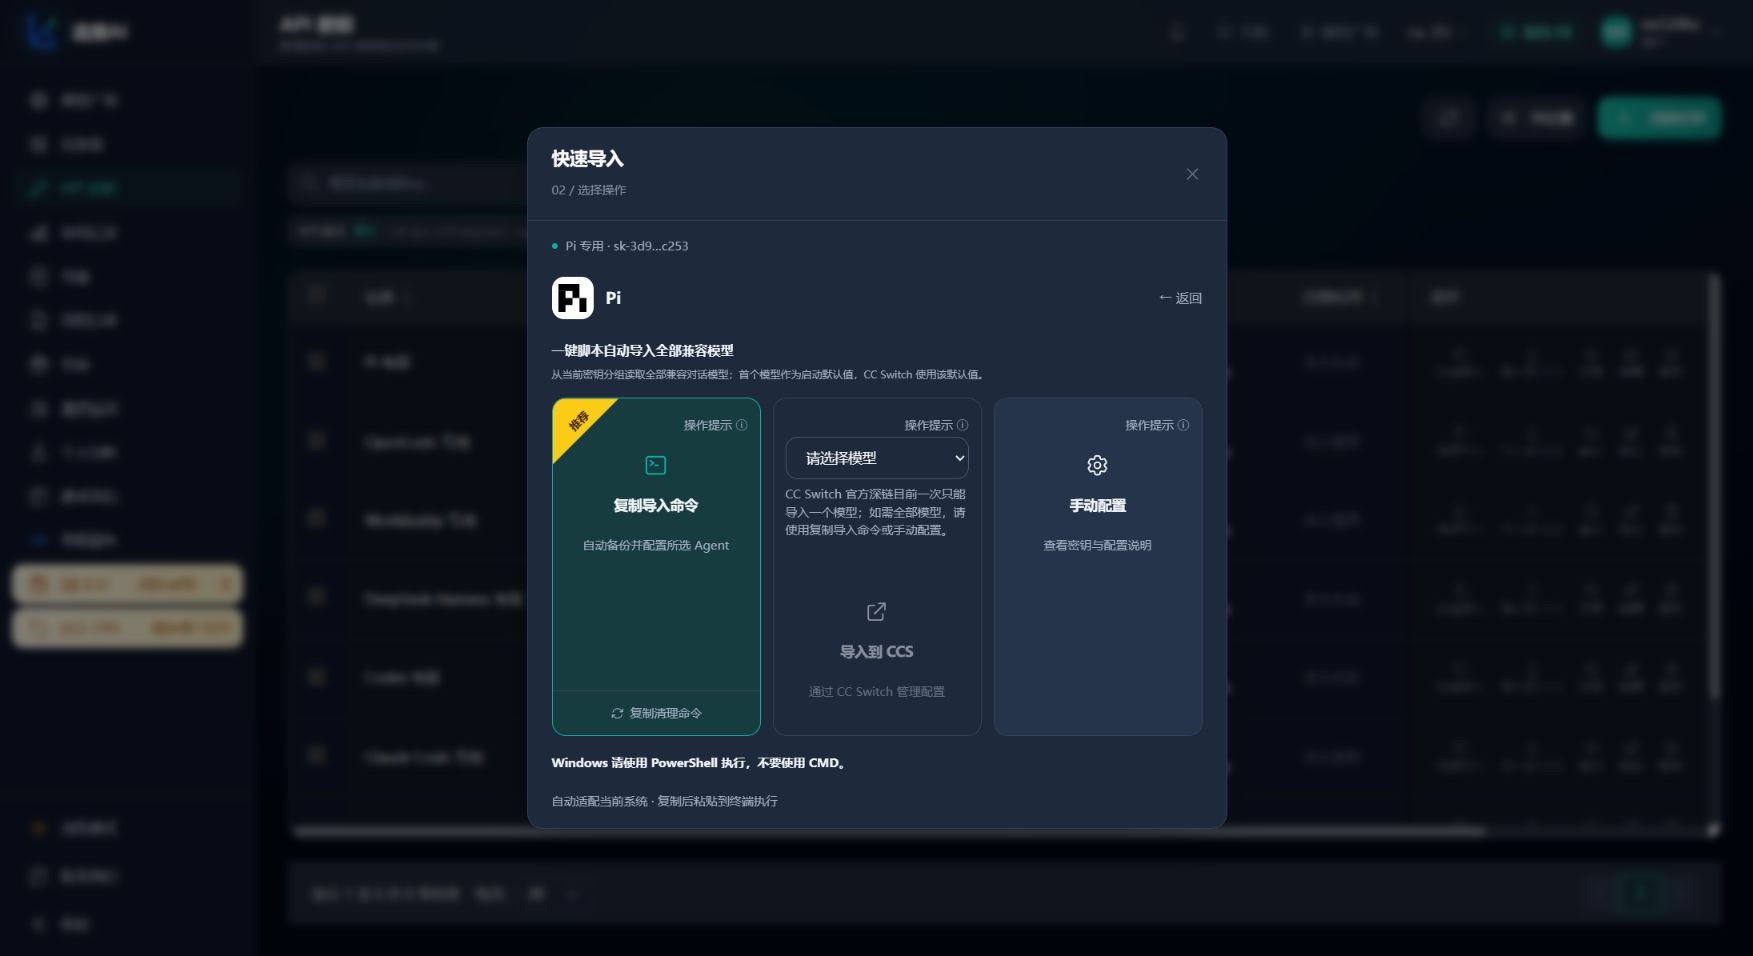Screen dimensions: 1753x956
Task: Close the 快速导入 dialog
Action: click(x=1192, y=174)
